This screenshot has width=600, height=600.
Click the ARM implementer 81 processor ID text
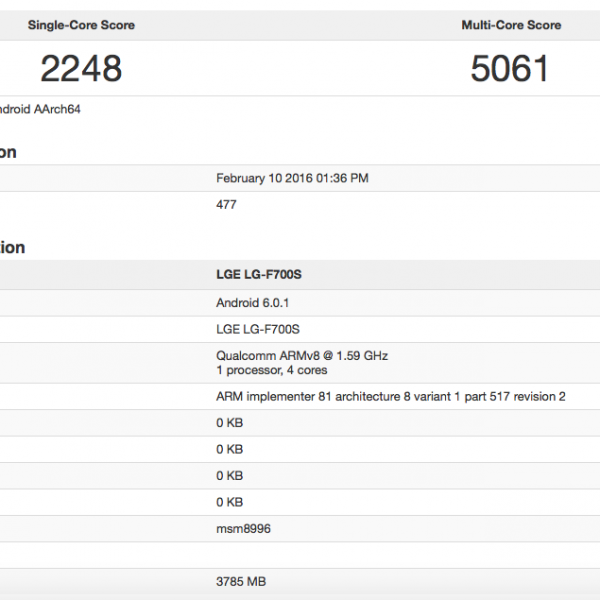[x=390, y=396]
